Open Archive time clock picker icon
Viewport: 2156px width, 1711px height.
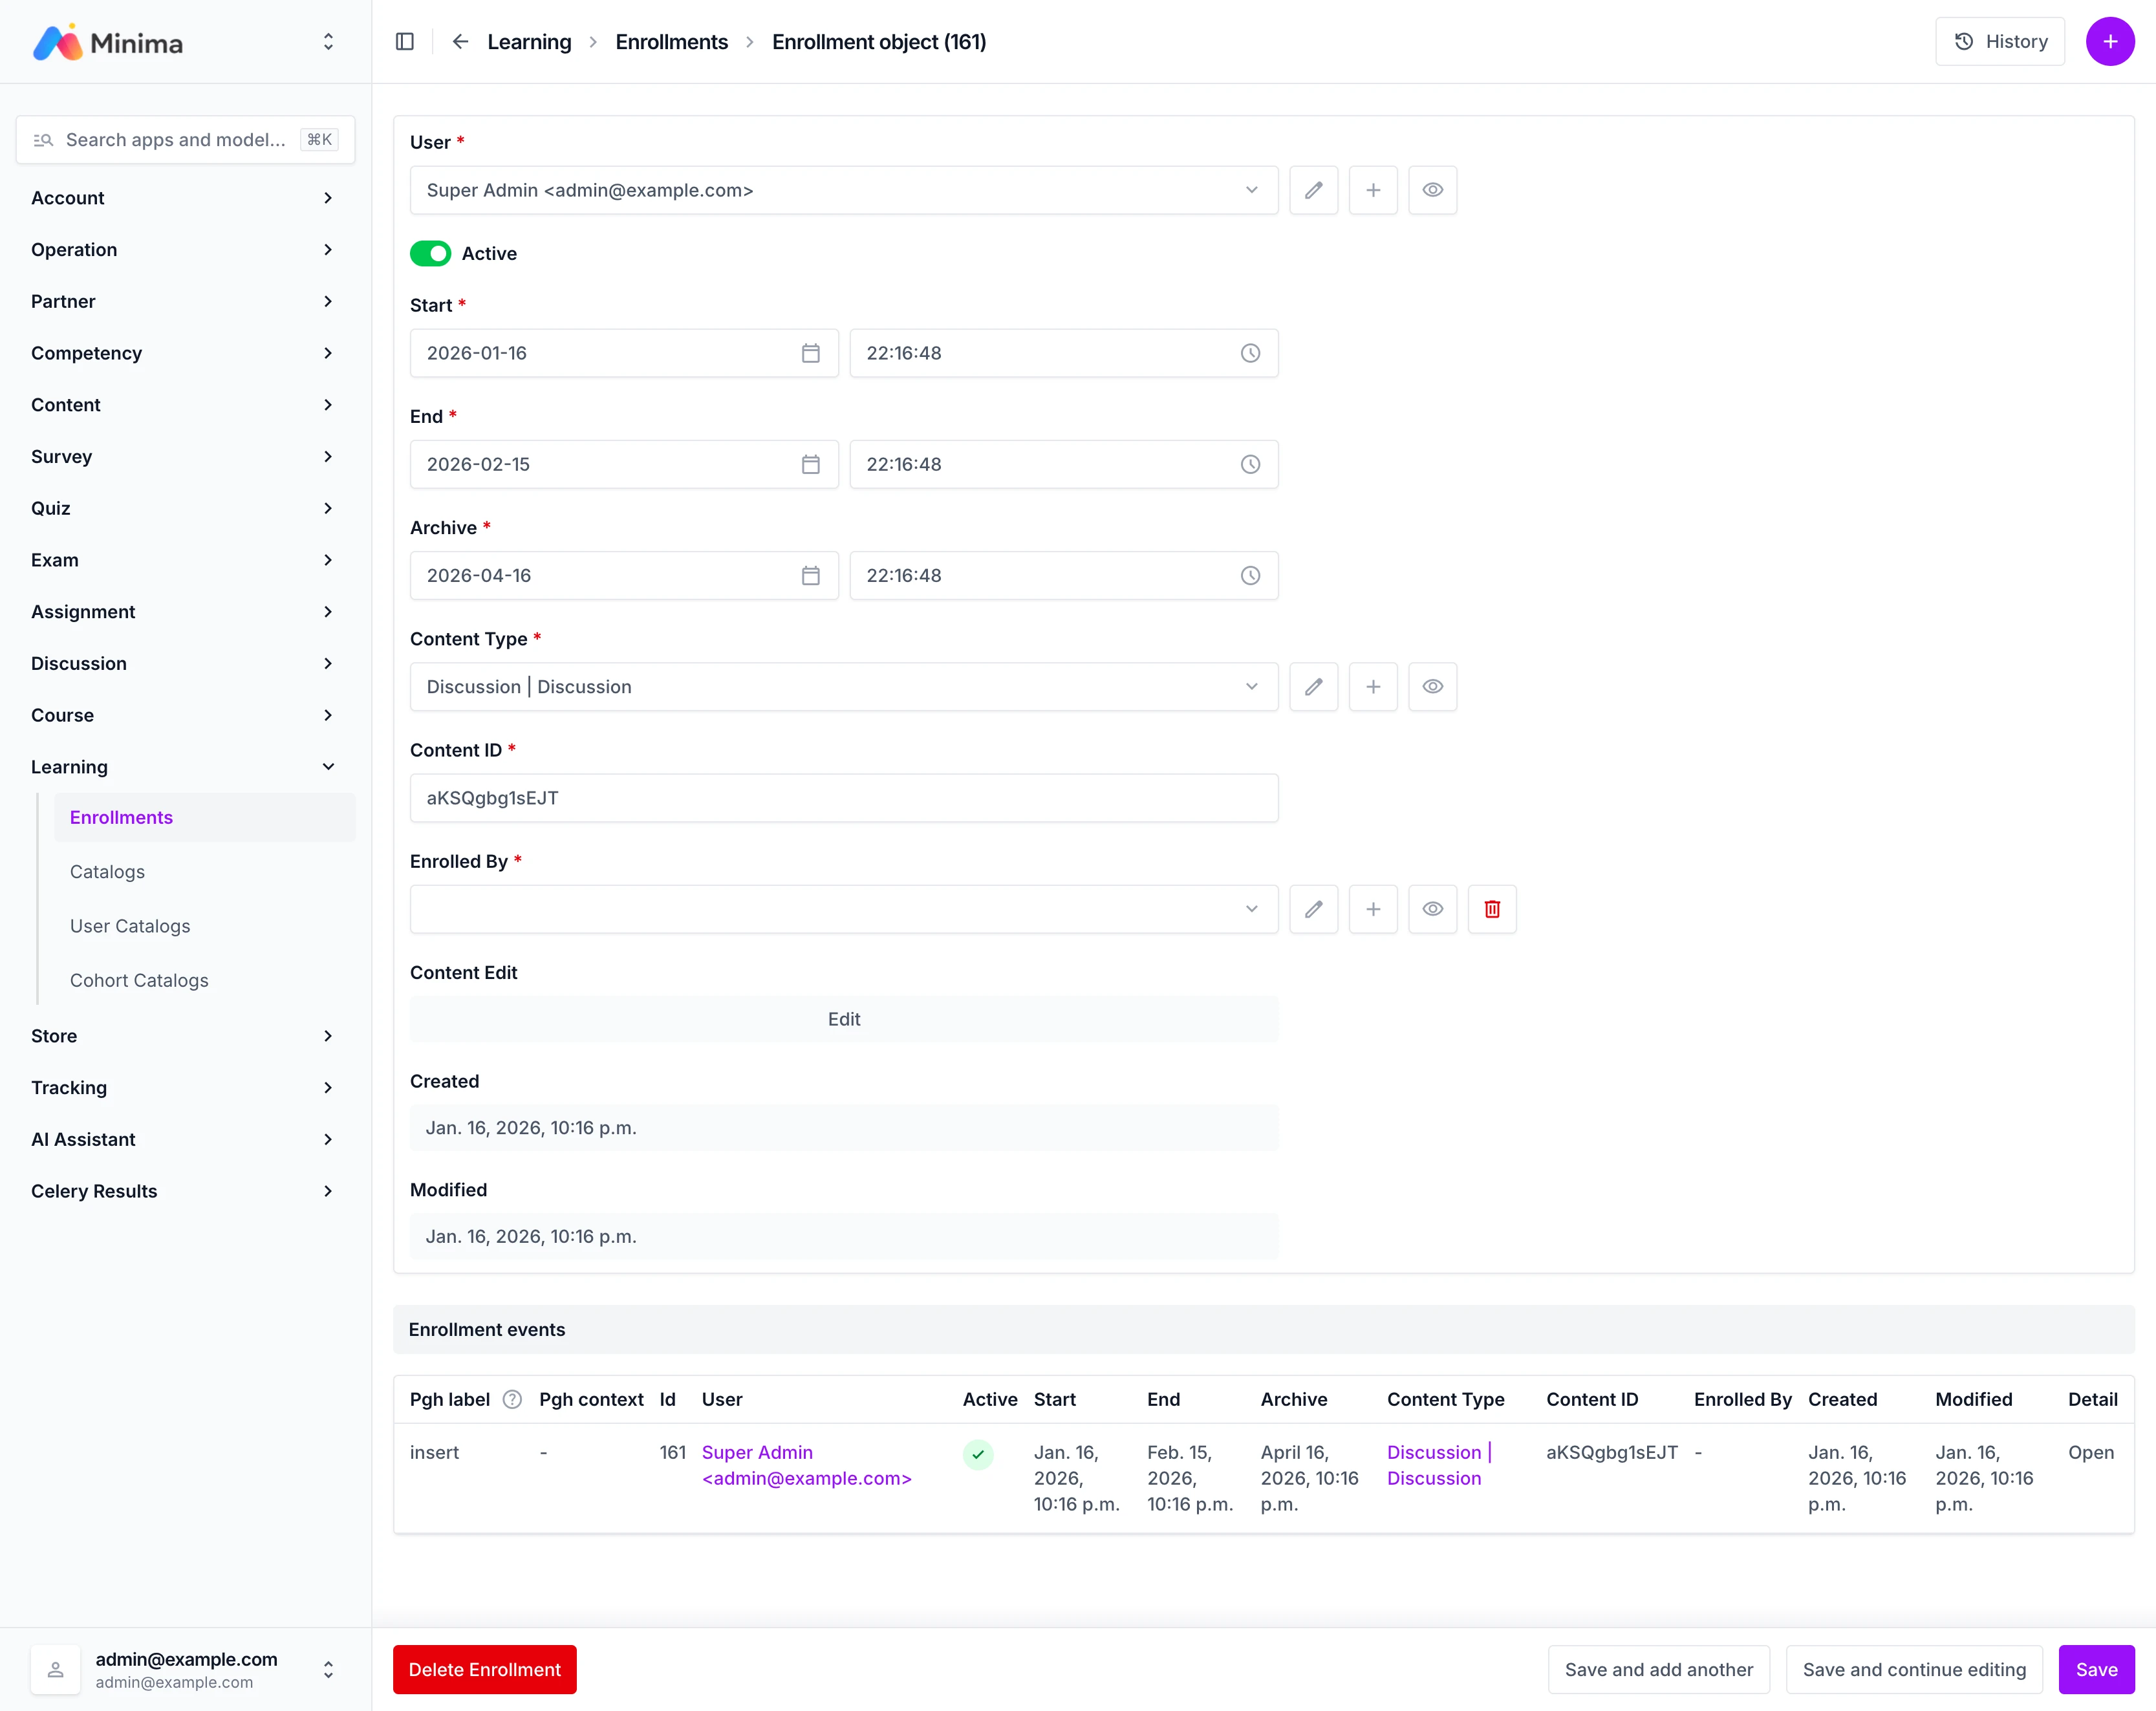click(x=1249, y=576)
